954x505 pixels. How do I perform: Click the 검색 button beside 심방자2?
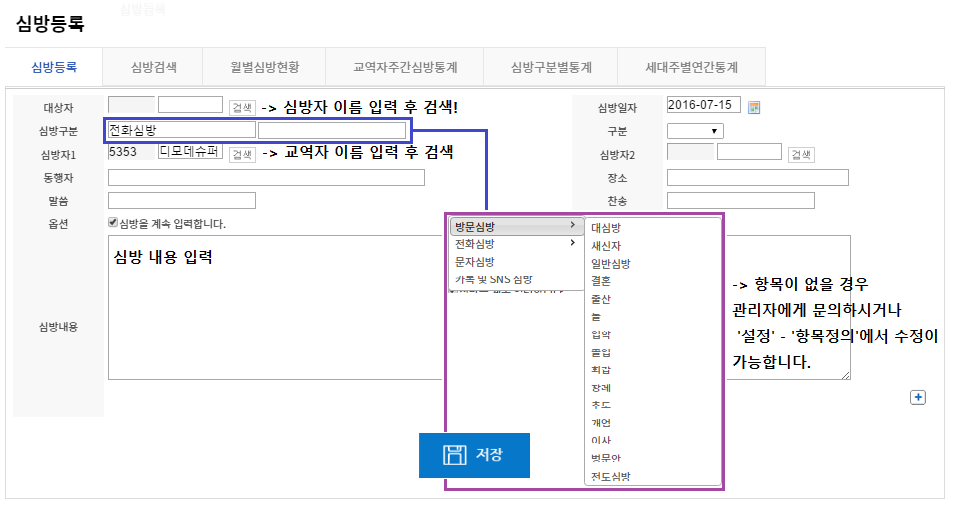pos(801,155)
